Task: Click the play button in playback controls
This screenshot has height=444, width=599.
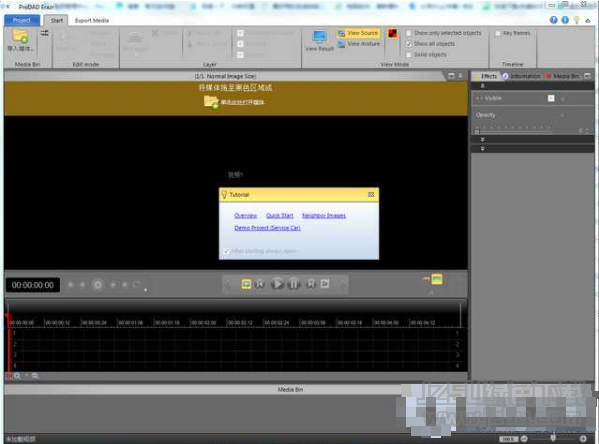Action: coord(277,284)
